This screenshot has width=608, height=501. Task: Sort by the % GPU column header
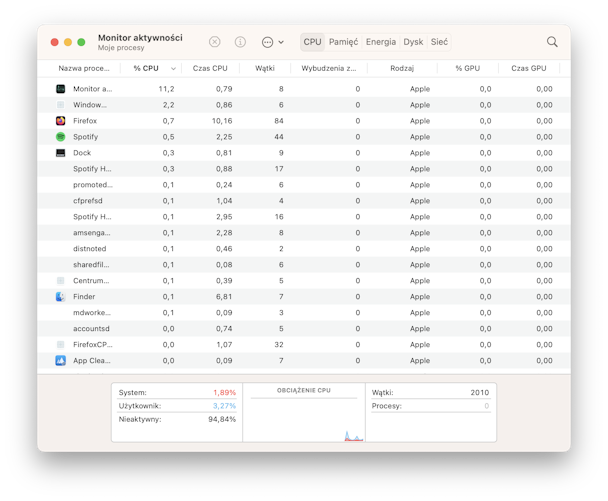click(468, 68)
